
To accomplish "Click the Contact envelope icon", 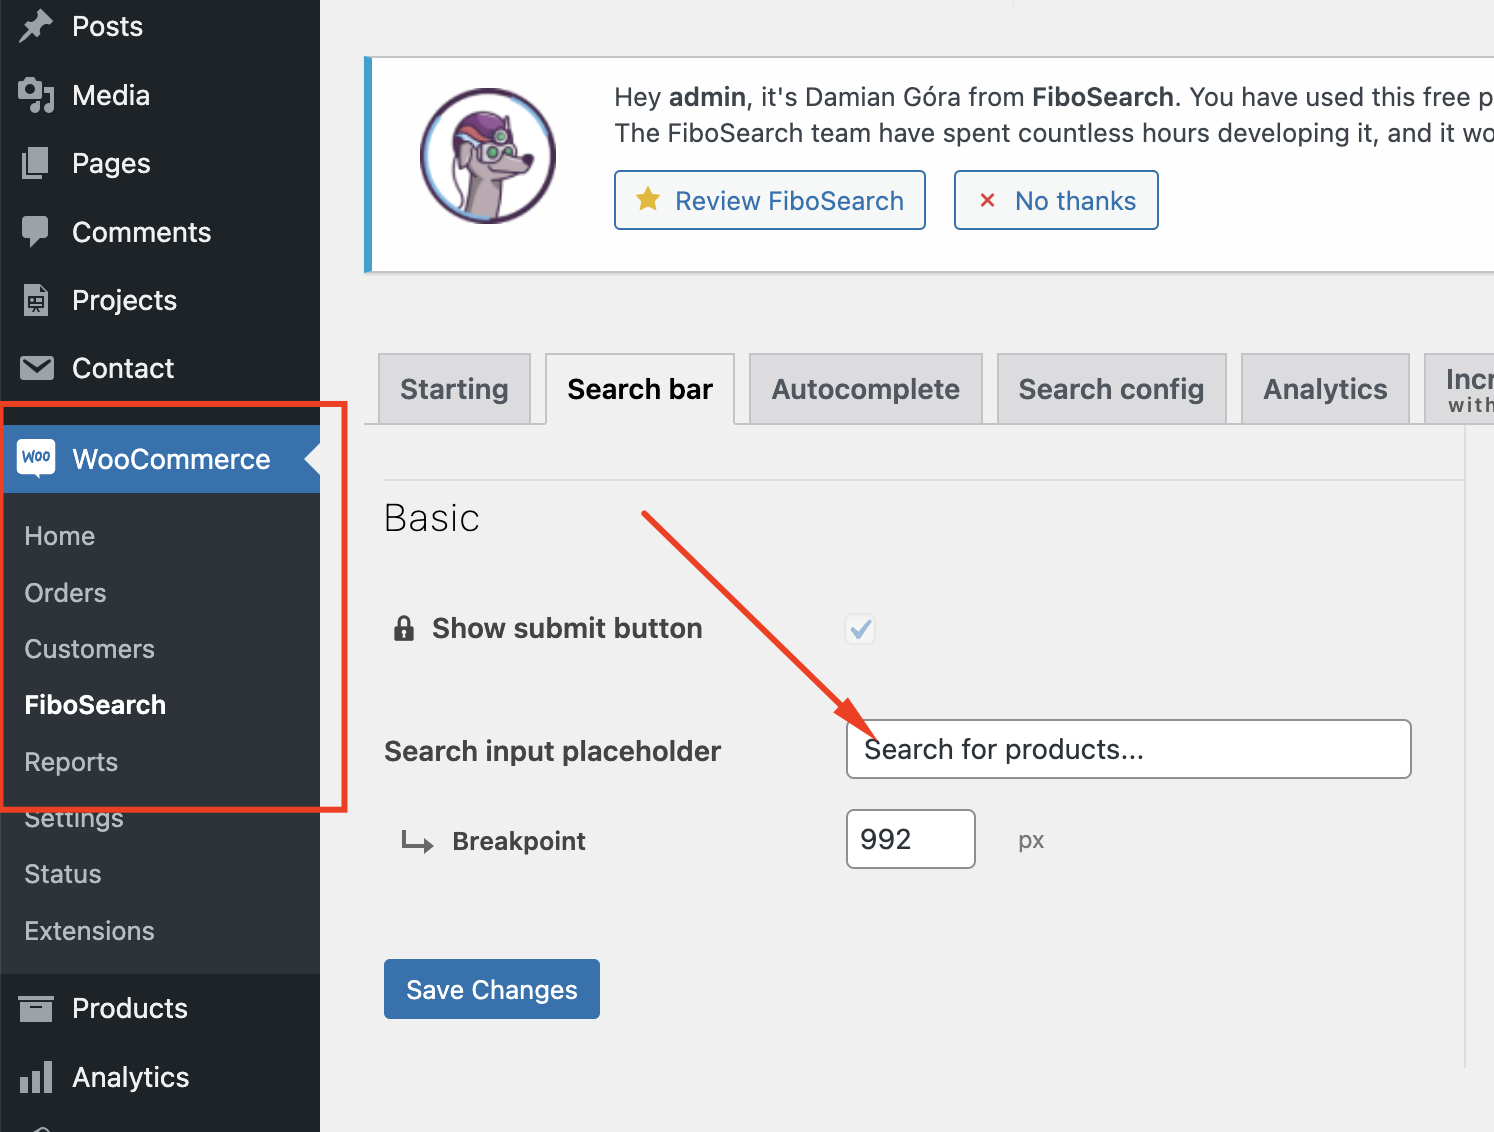I will pos(37,368).
